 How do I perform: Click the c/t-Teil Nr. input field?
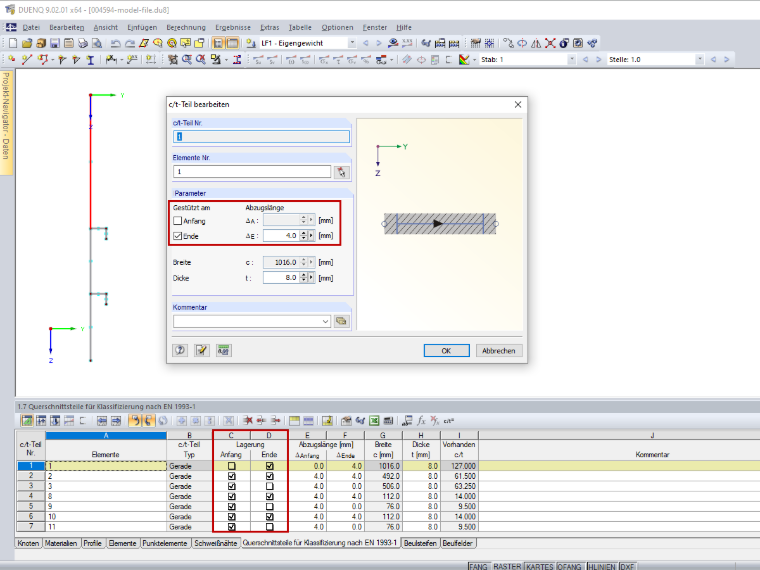261,137
